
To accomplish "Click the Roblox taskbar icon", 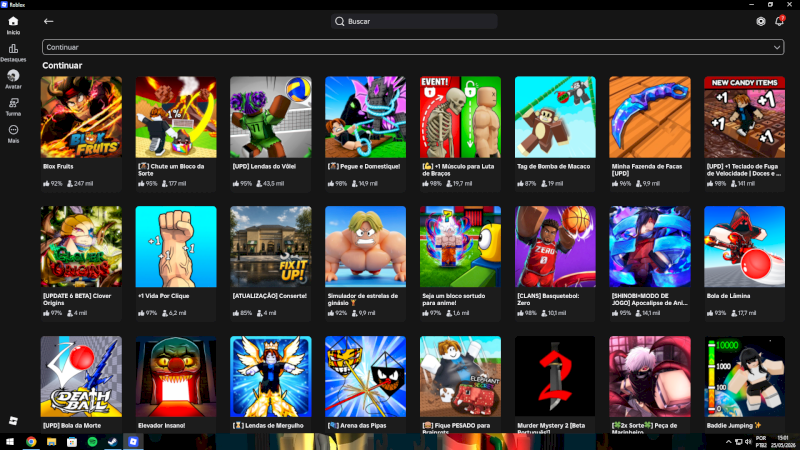I will [x=133, y=442].
